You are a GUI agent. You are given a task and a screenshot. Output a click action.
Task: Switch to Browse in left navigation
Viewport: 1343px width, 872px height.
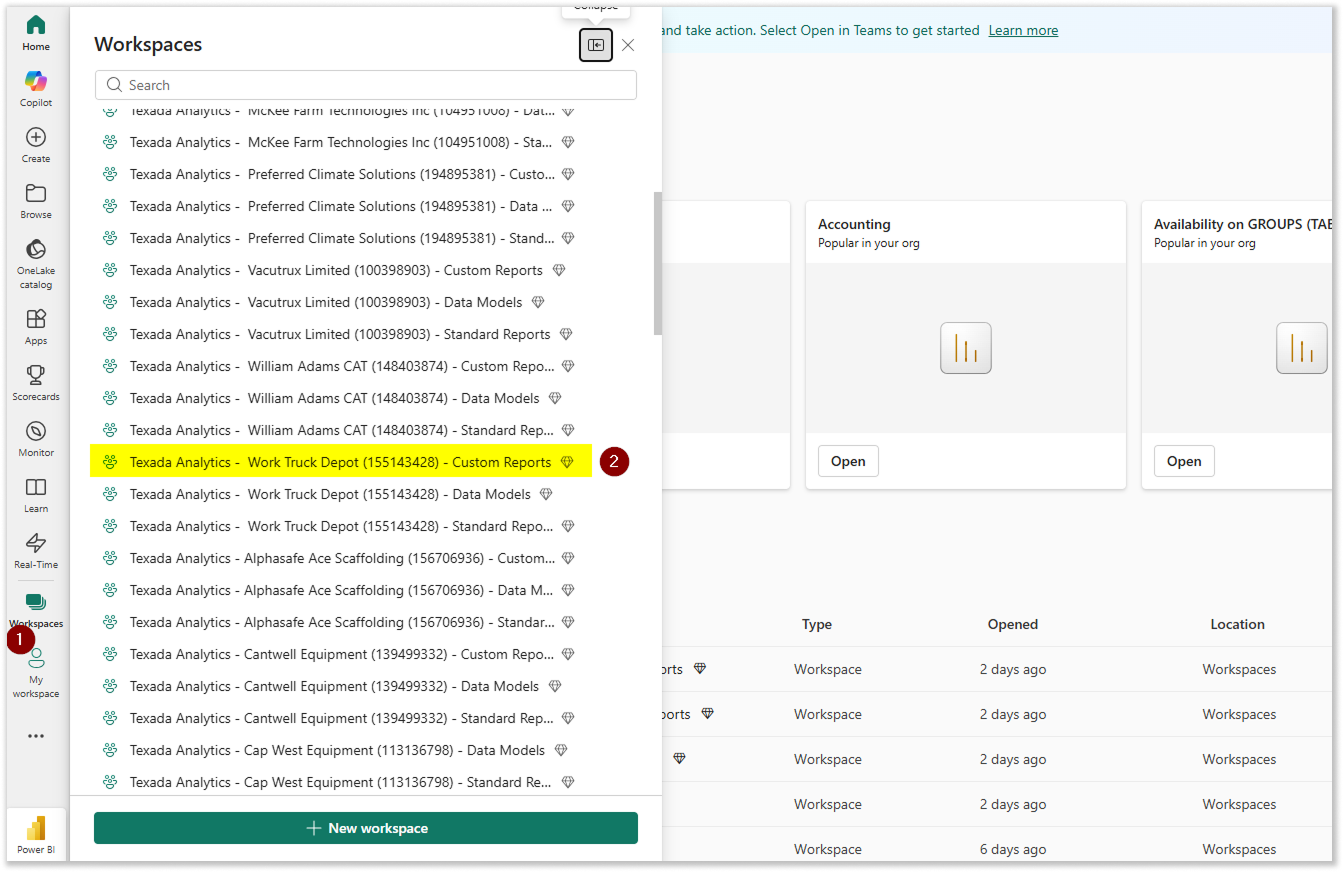pos(36,200)
